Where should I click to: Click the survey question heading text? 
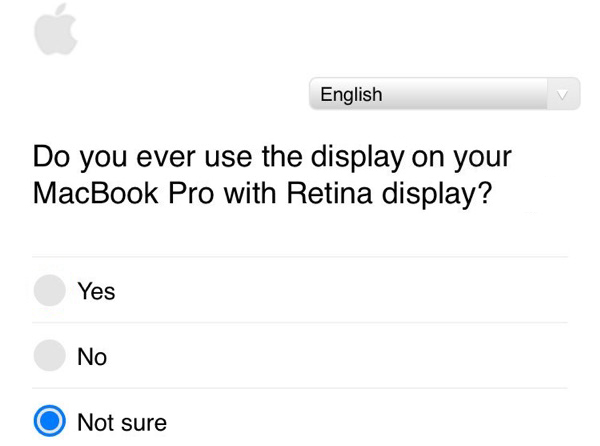272,174
